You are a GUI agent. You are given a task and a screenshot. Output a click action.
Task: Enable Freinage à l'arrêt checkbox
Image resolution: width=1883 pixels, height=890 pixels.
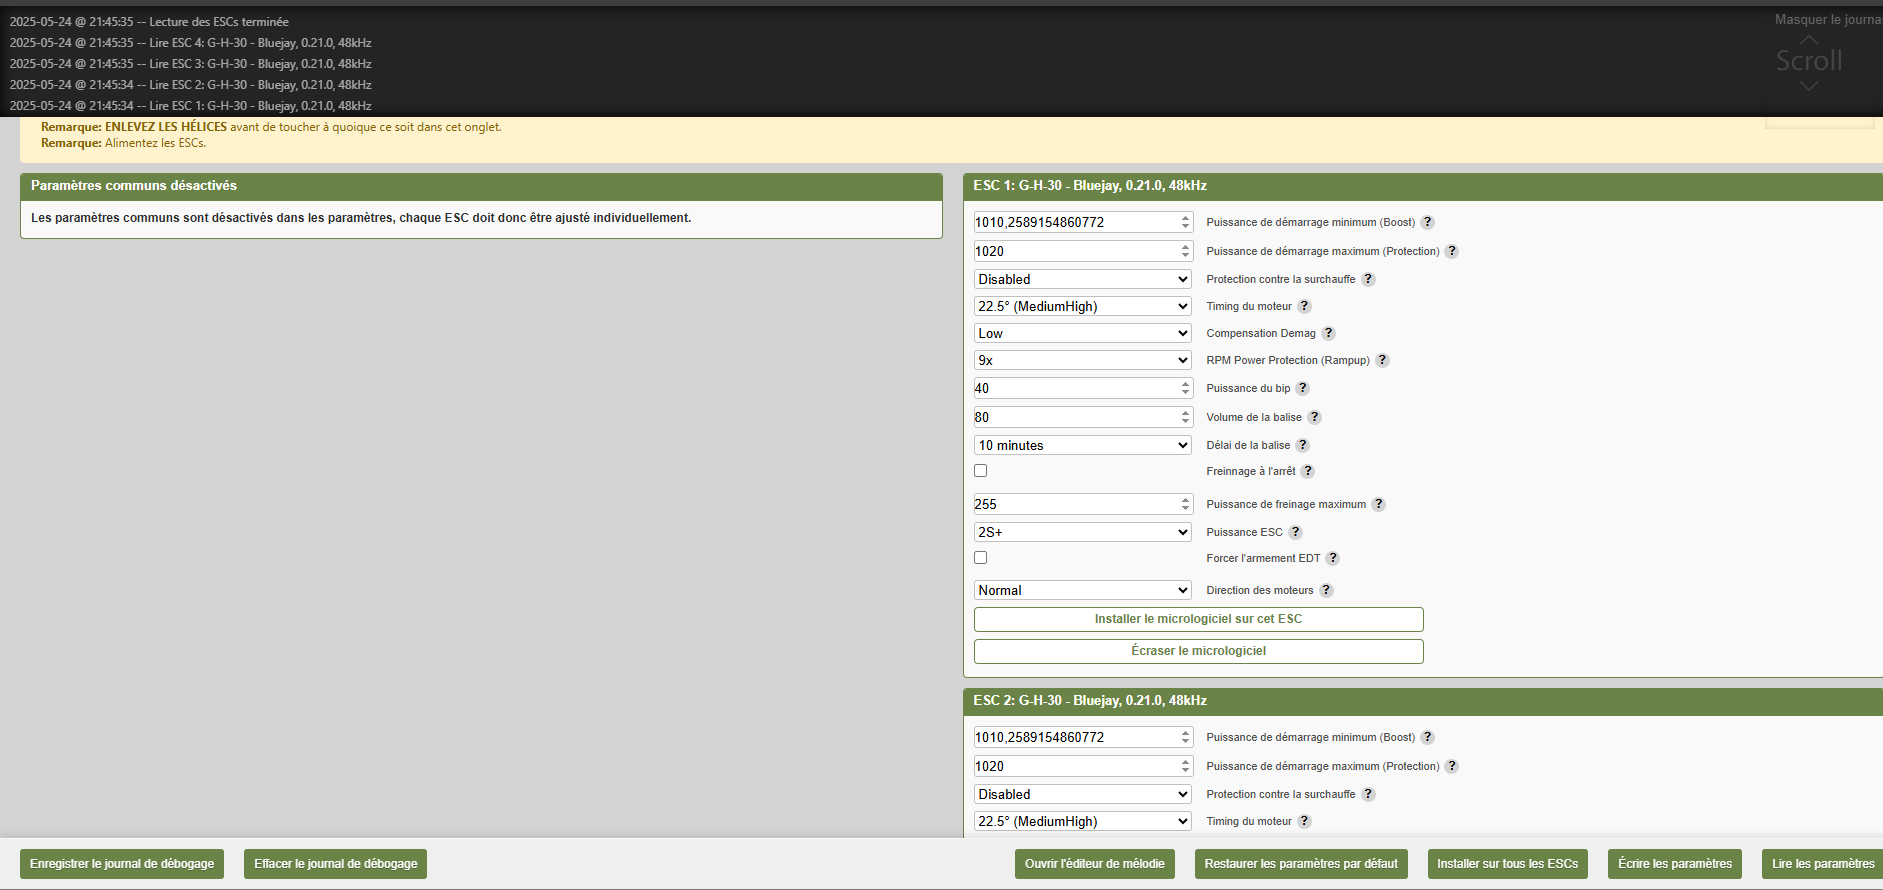coord(981,471)
